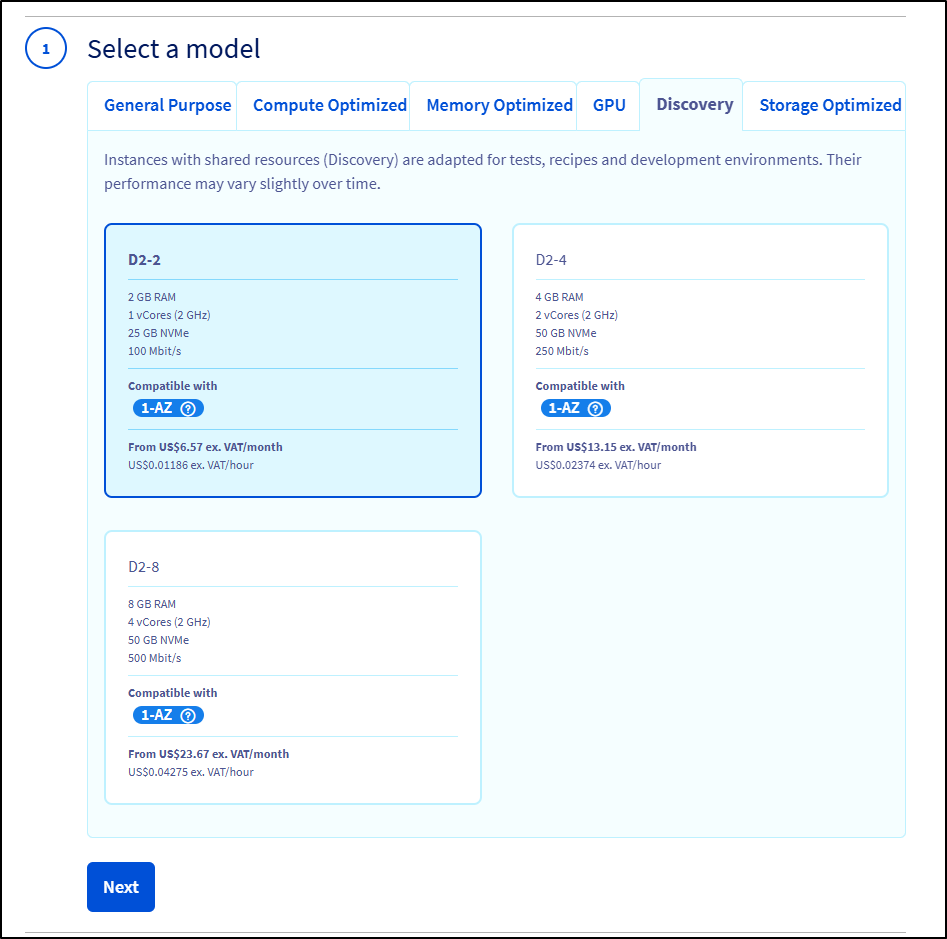Select the D2-2 instance model card
947x939 pixels.
(292, 360)
